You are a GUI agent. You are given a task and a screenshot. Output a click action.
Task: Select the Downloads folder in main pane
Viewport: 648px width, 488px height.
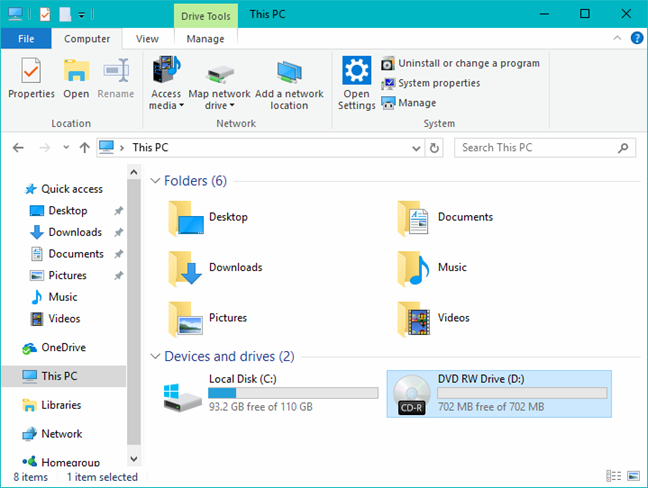pyautogui.click(x=215, y=268)
